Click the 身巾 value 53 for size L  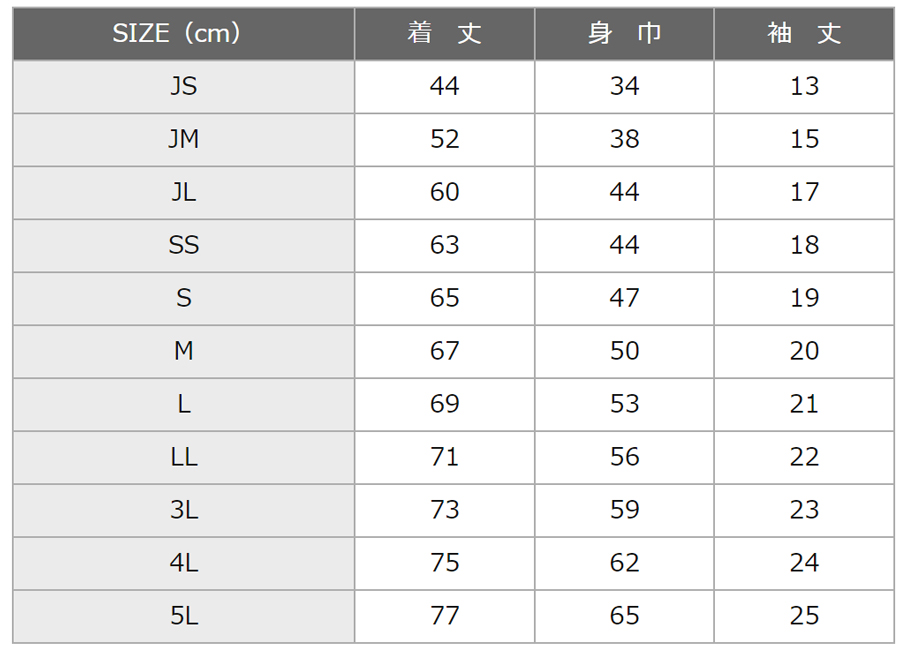coord(624,404)
